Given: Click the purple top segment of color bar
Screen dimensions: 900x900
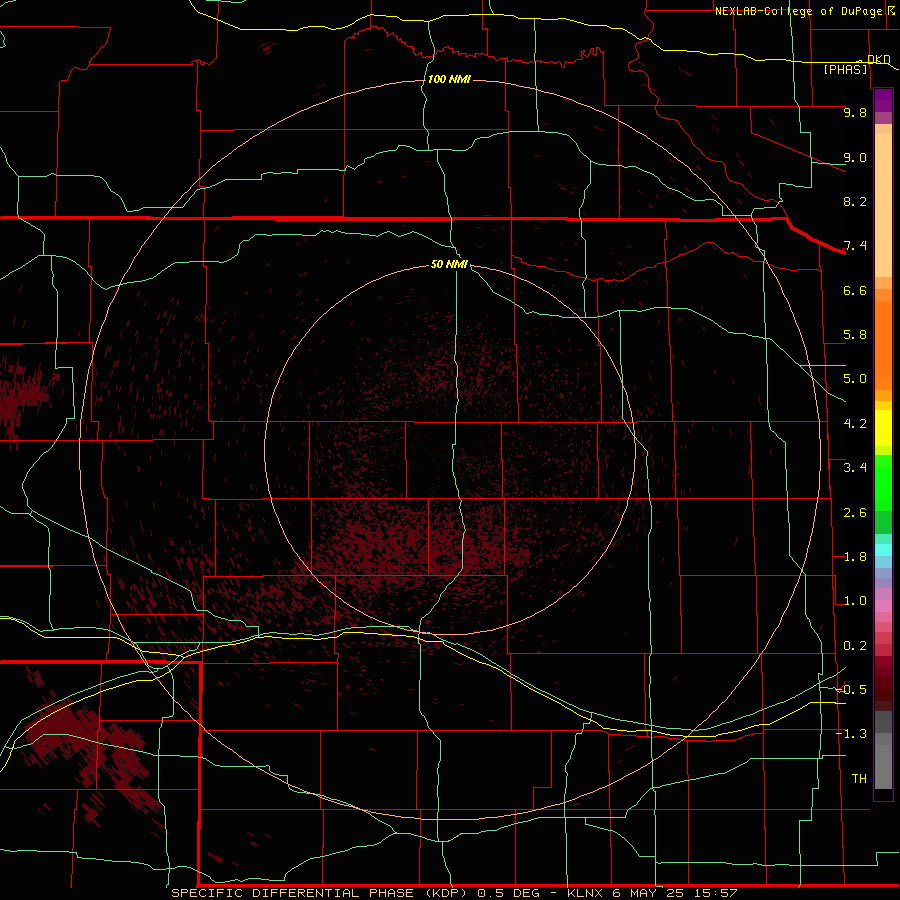Looking at the screenshot, I should tap(883, 100).
